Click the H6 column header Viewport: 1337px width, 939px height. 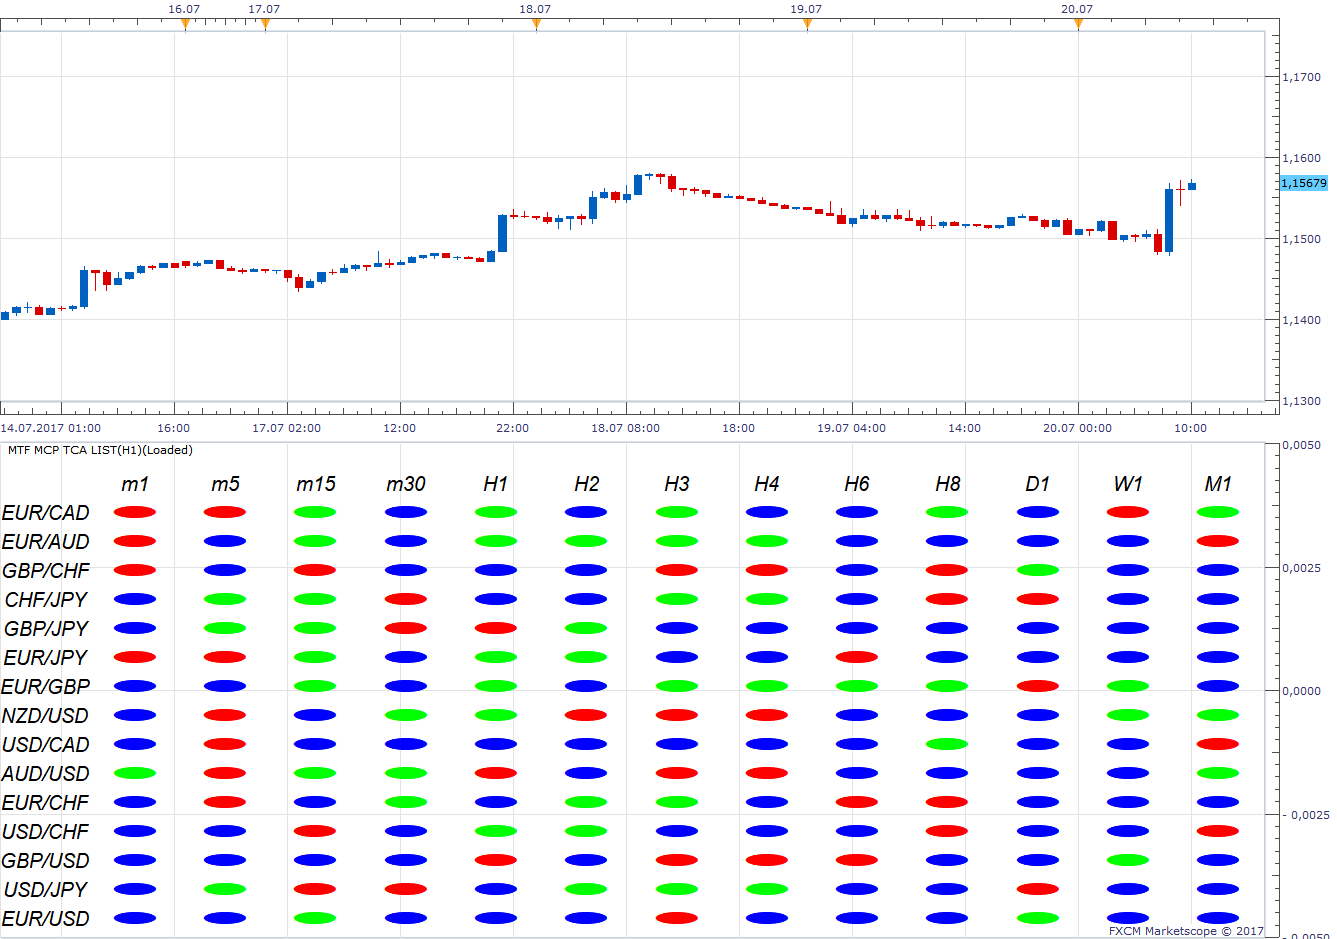pos(857,484)
